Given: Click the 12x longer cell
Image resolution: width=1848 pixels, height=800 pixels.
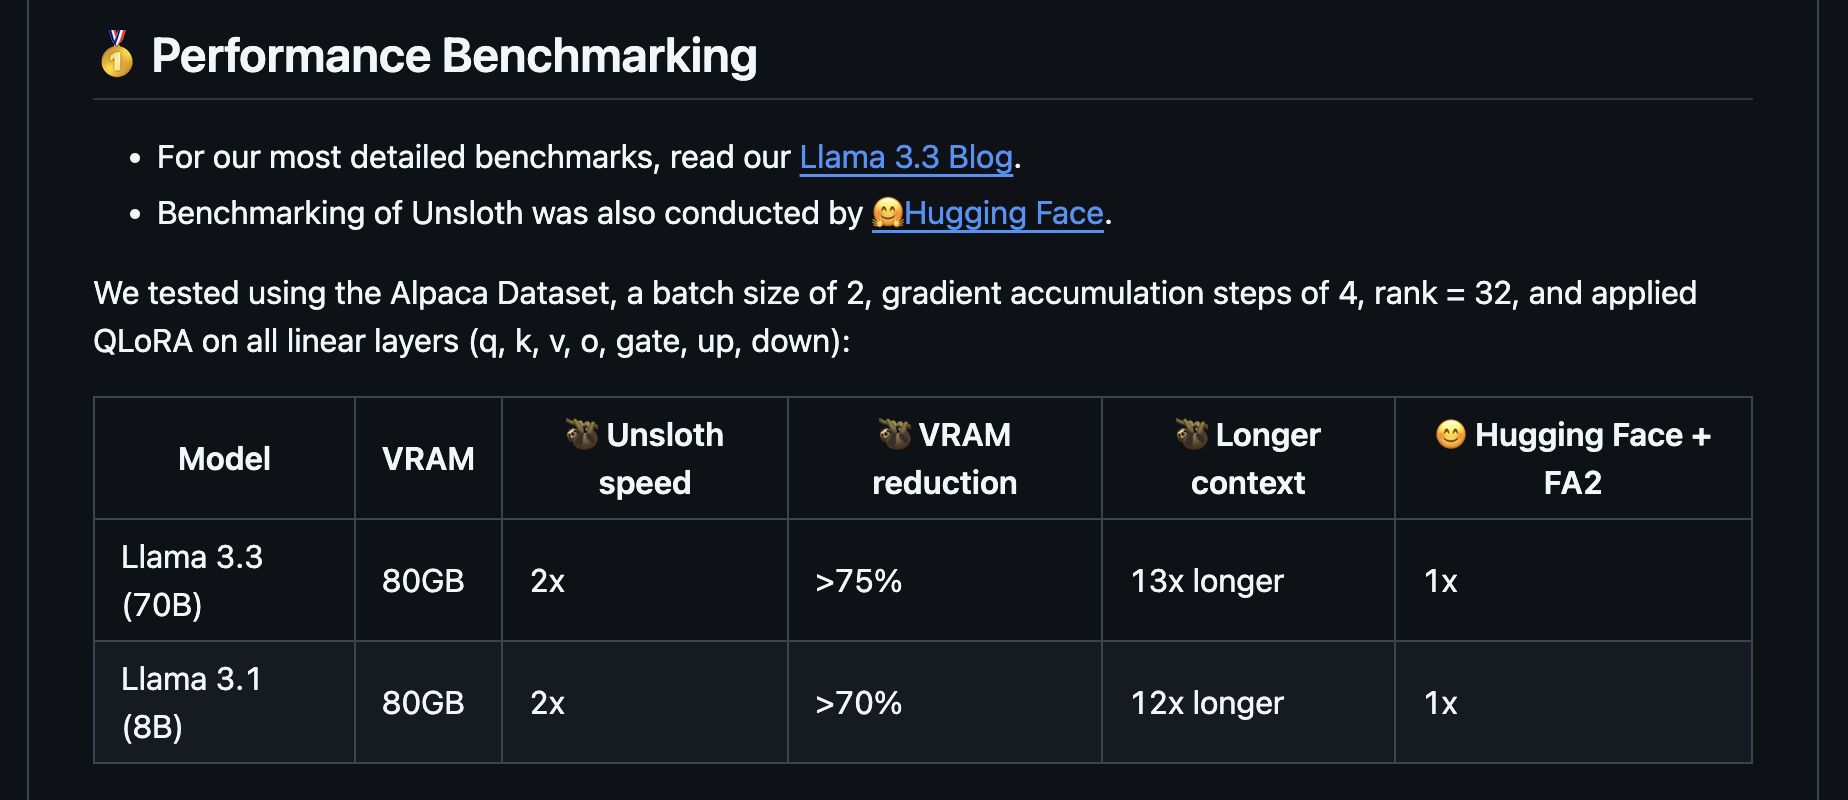Looking at the screenshot, I should [1248, 702].
